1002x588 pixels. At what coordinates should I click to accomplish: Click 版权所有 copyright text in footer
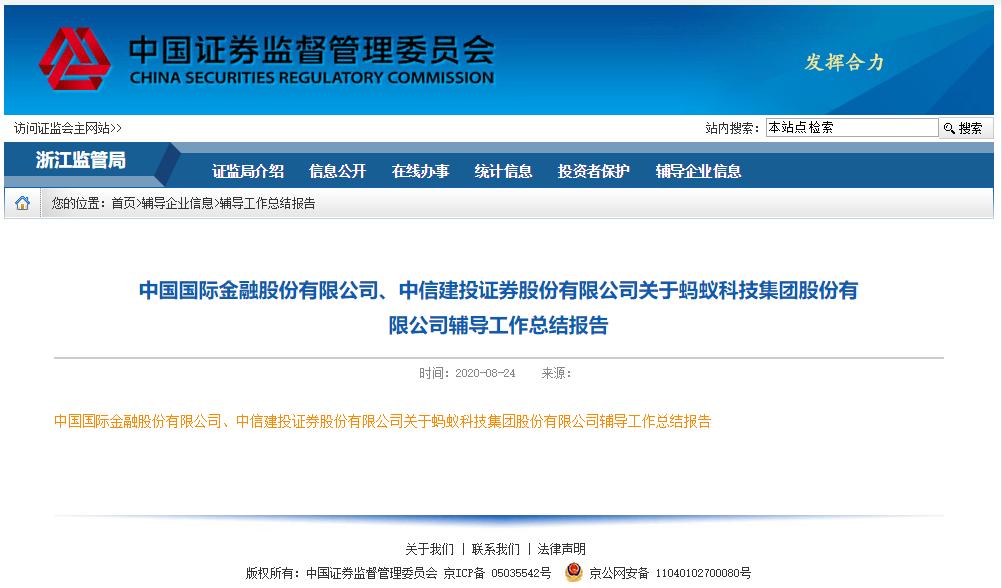click(x=341, y=573)
